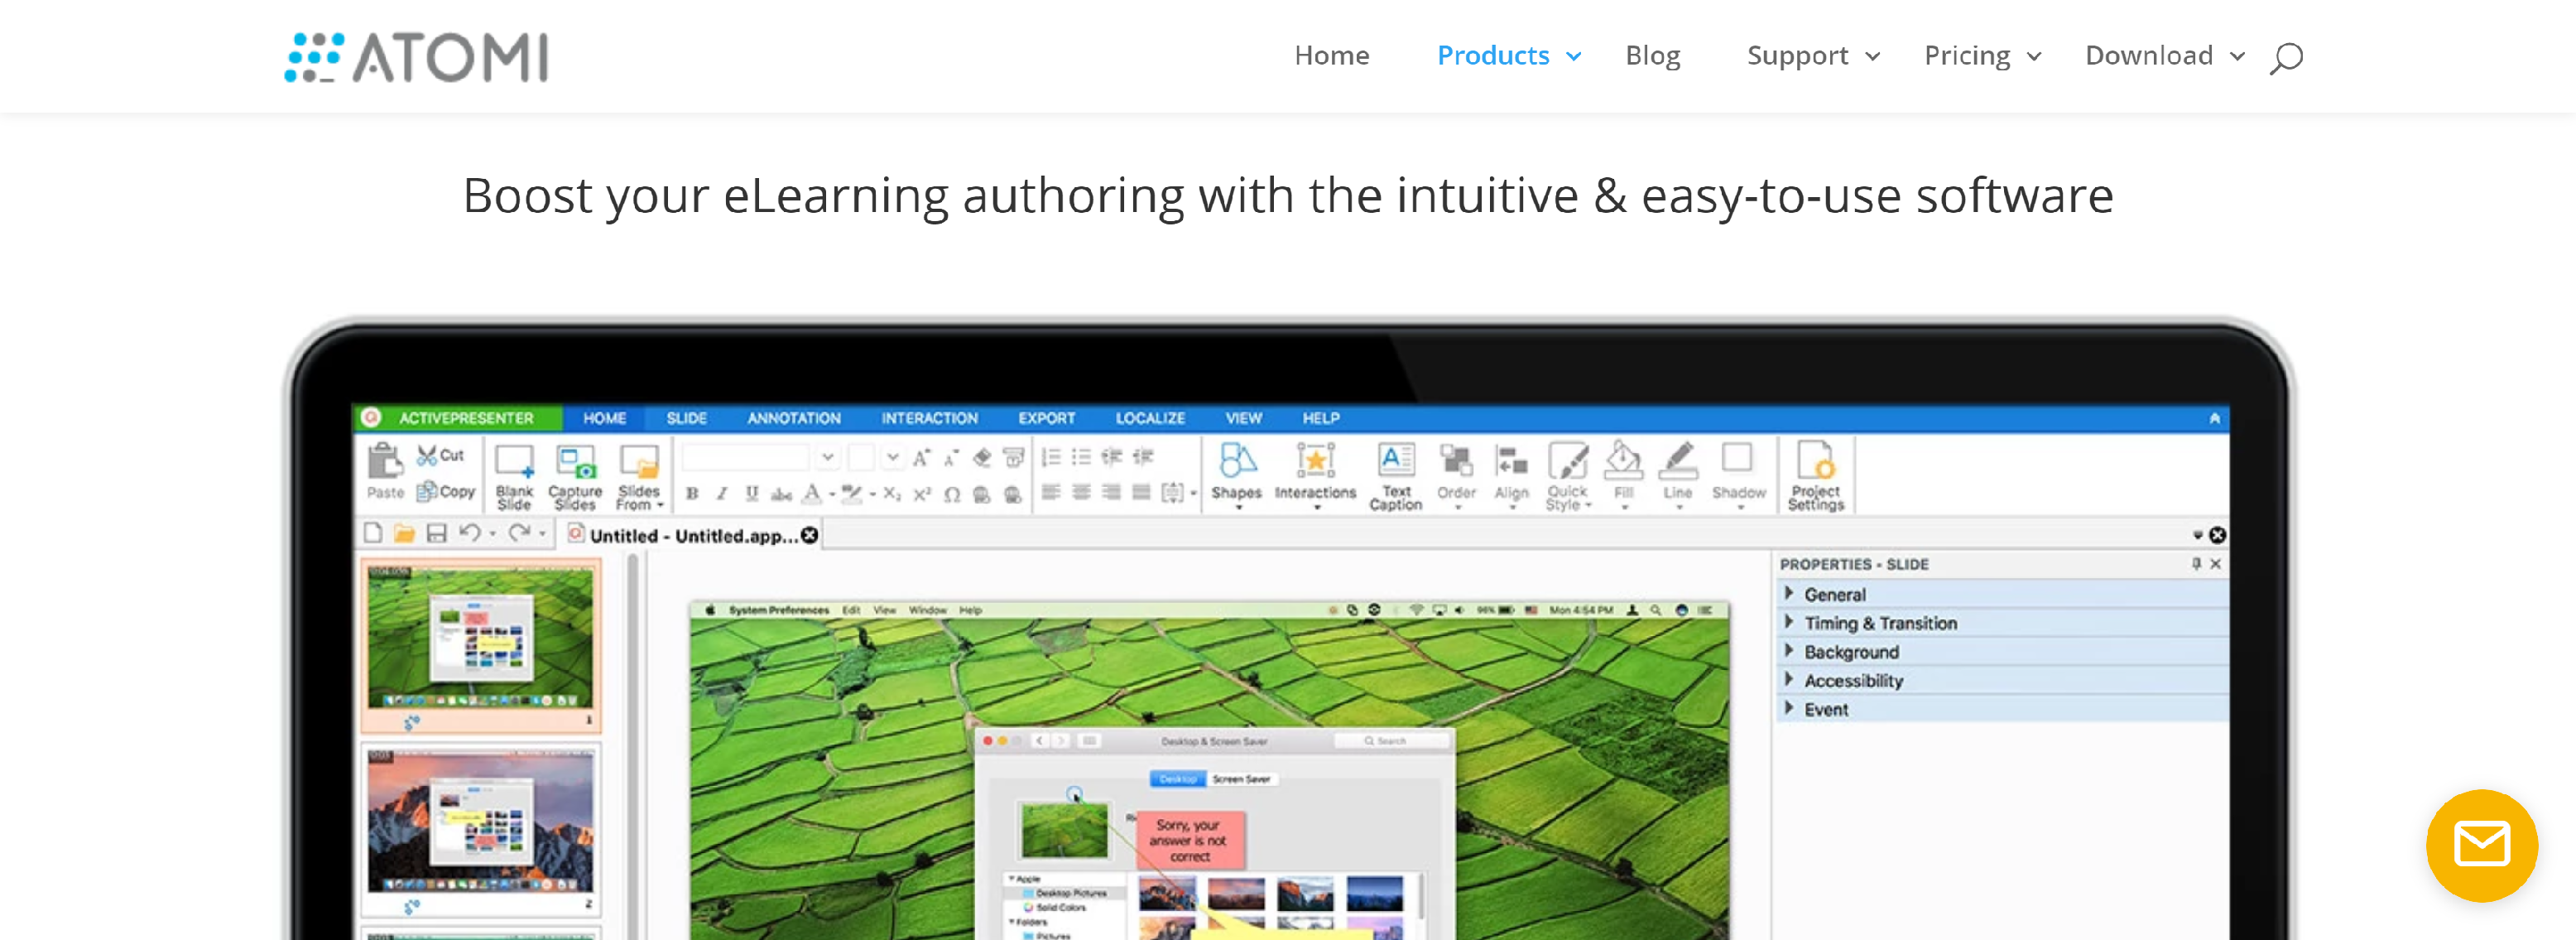Insert a Text Caption

click(x=1395, y=476)
